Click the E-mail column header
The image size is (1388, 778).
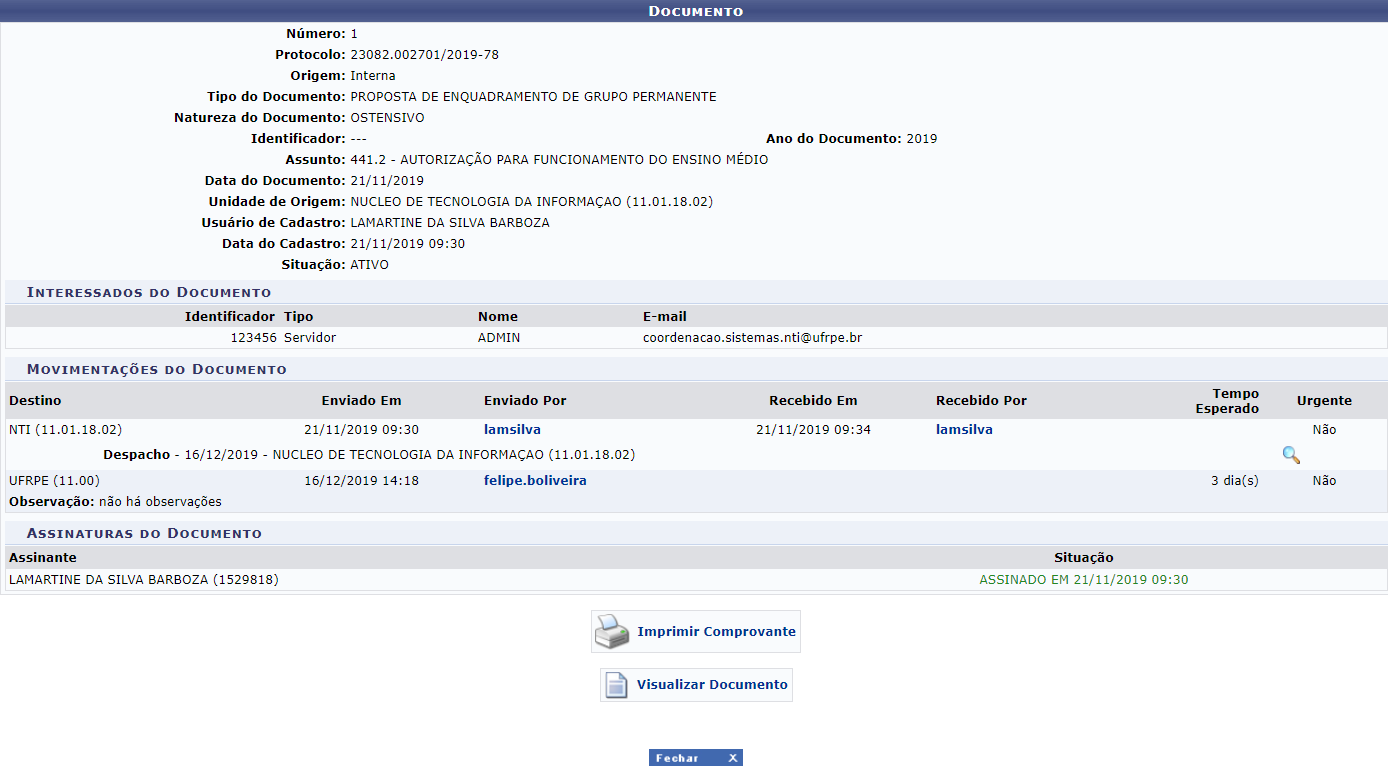[665, 317]
